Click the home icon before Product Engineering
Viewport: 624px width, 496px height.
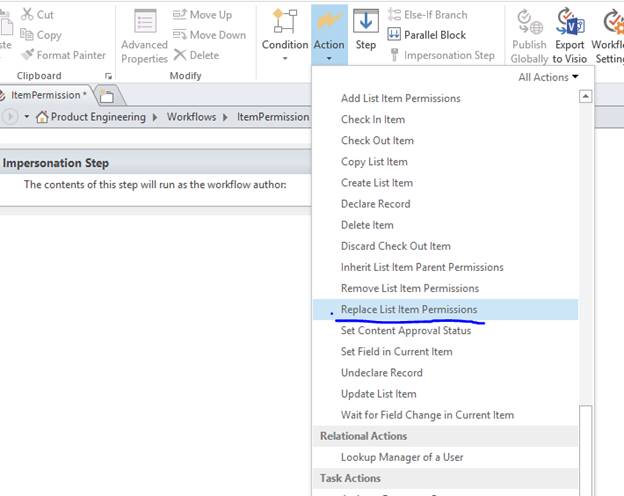pyautogui.click(x=42, y=117)
